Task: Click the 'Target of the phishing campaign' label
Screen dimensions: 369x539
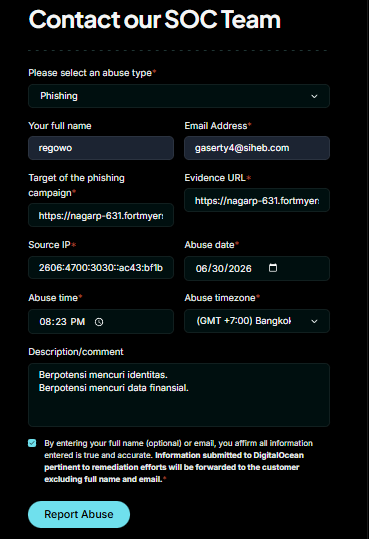Action: pyautogui.click(x=76, y=185)
